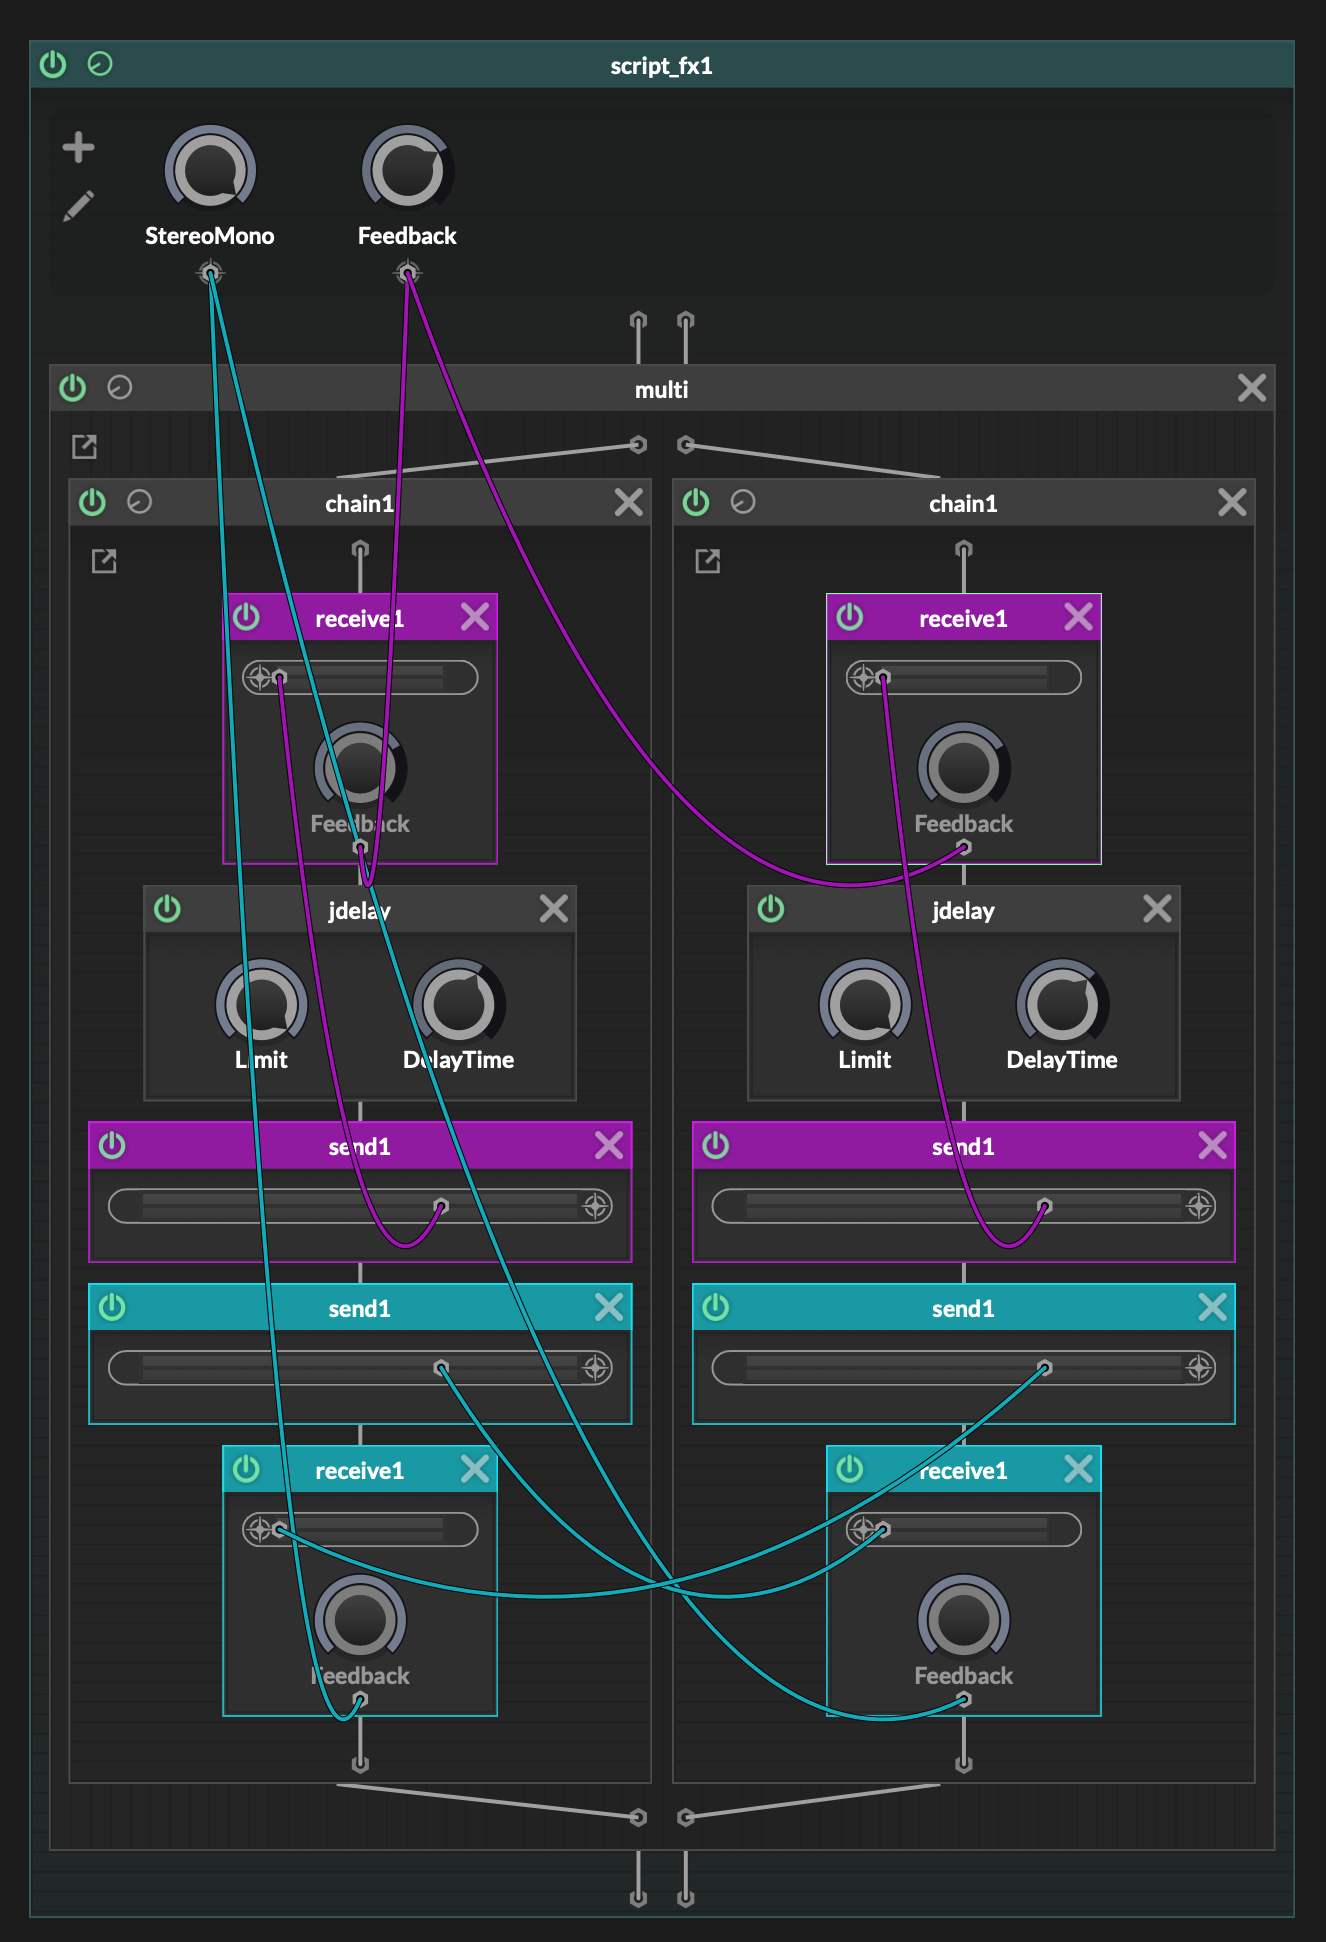This screenshot has width=1326, height=1942.
Task: Open right chain1 popup expander
Action: 708,561
